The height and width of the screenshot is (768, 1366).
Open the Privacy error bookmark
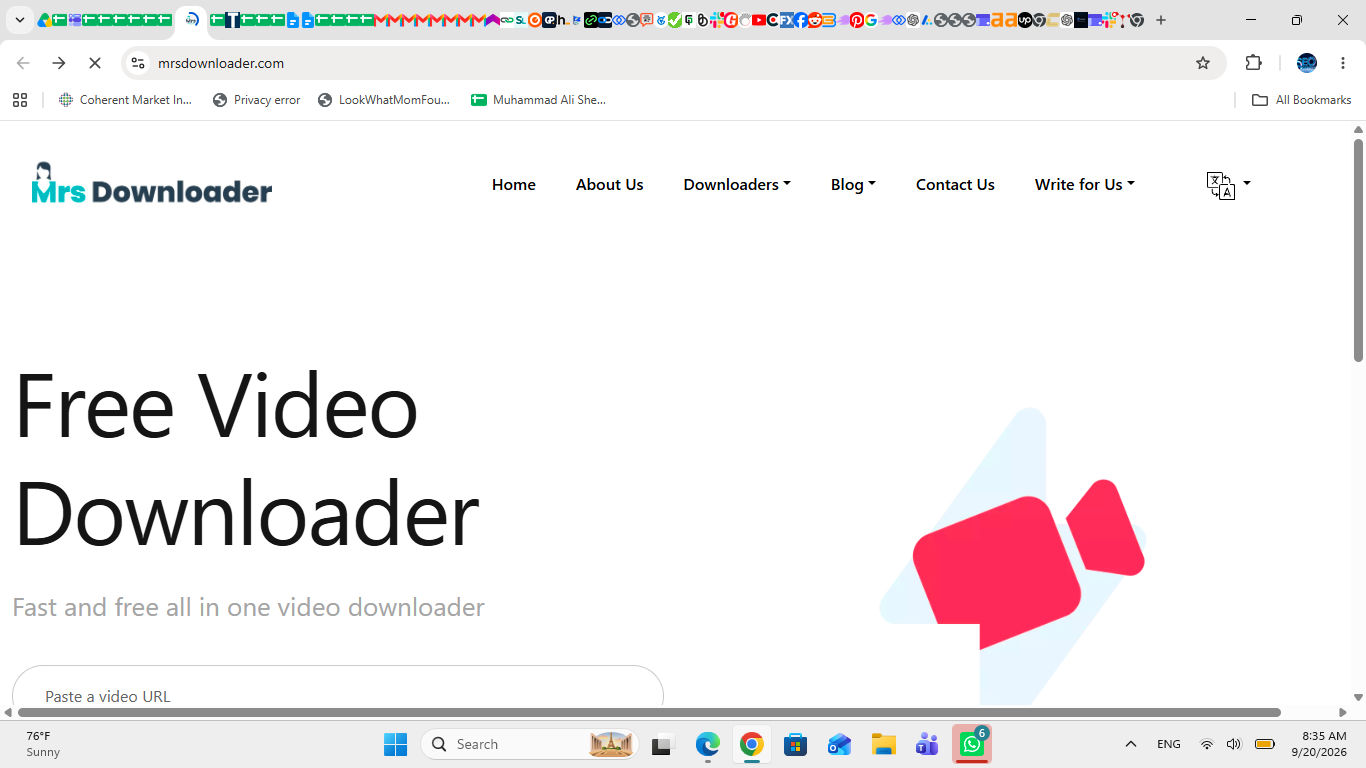257,100
